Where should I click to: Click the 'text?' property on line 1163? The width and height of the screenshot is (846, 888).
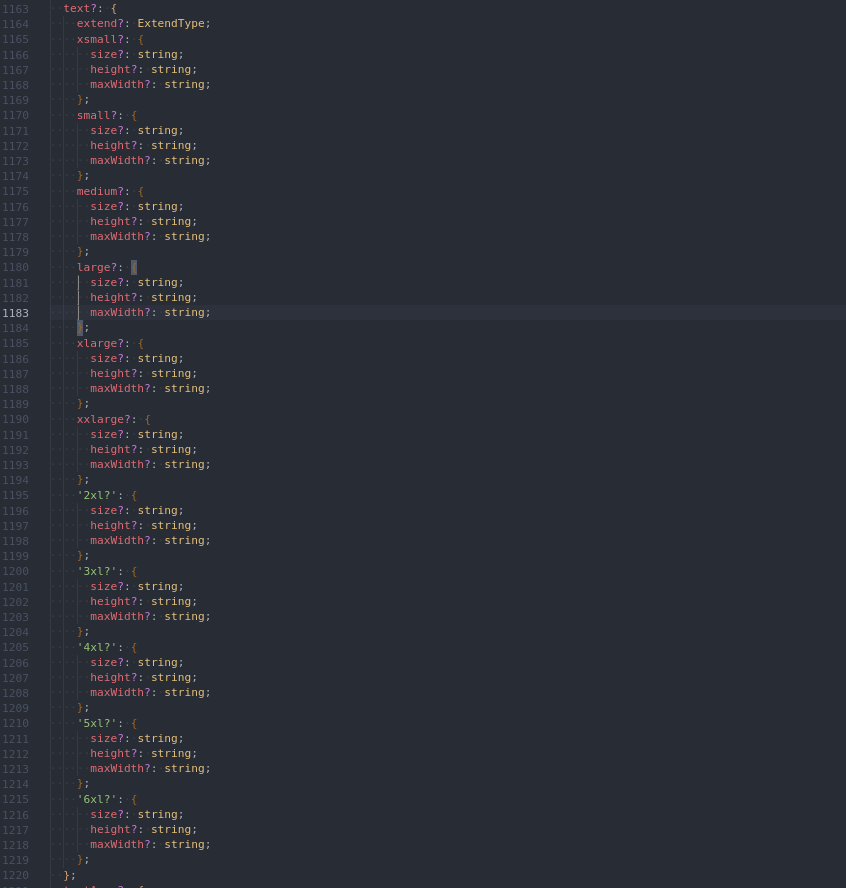(80, 8)
